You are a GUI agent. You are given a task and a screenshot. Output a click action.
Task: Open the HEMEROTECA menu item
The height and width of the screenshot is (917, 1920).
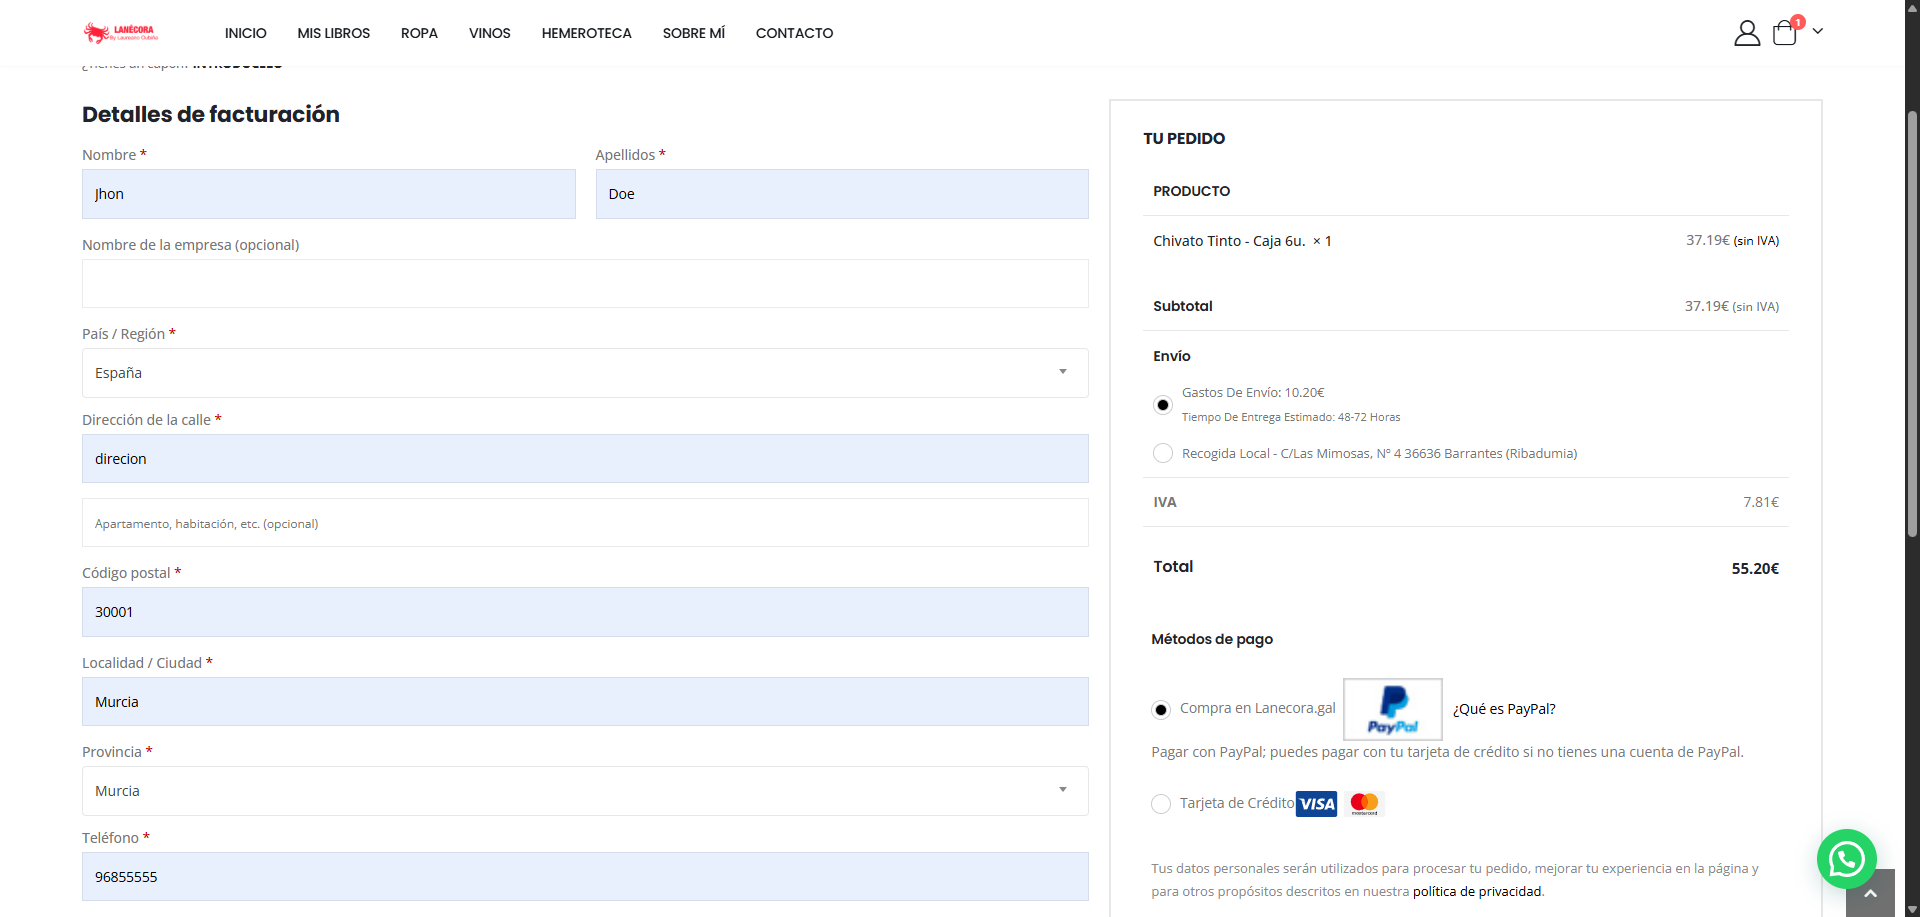tap(586, 33)
